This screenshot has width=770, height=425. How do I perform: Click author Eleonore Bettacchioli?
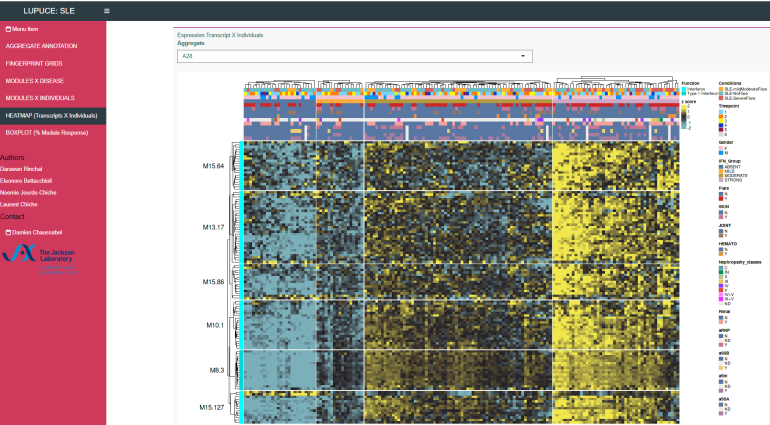coord(27,180)
